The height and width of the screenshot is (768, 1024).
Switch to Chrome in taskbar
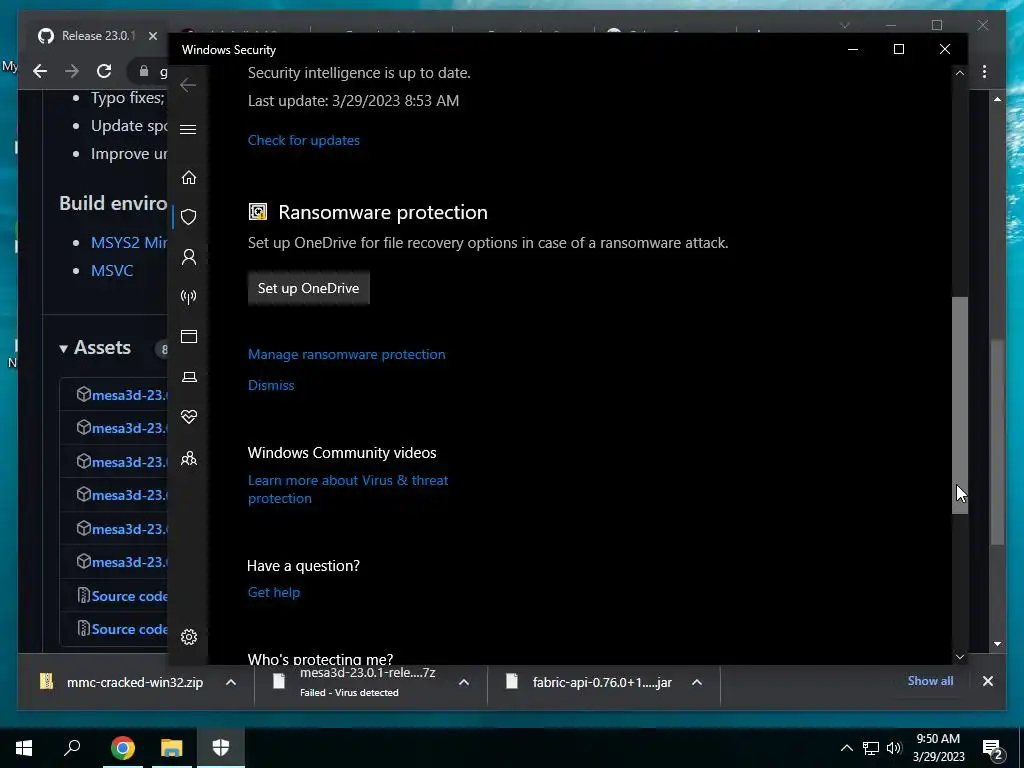tap(123, 748)
